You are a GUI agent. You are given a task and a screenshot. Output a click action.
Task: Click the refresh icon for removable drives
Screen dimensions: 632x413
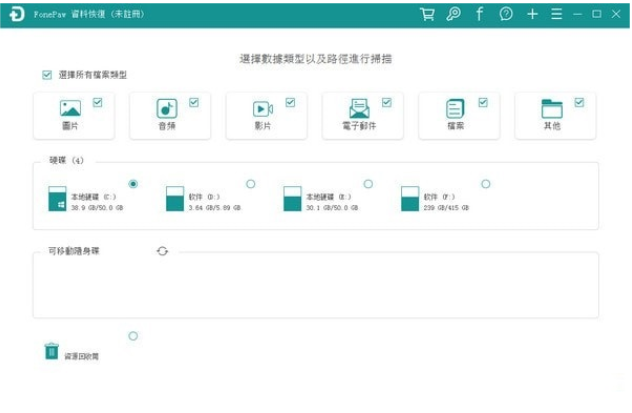point(162,251)
